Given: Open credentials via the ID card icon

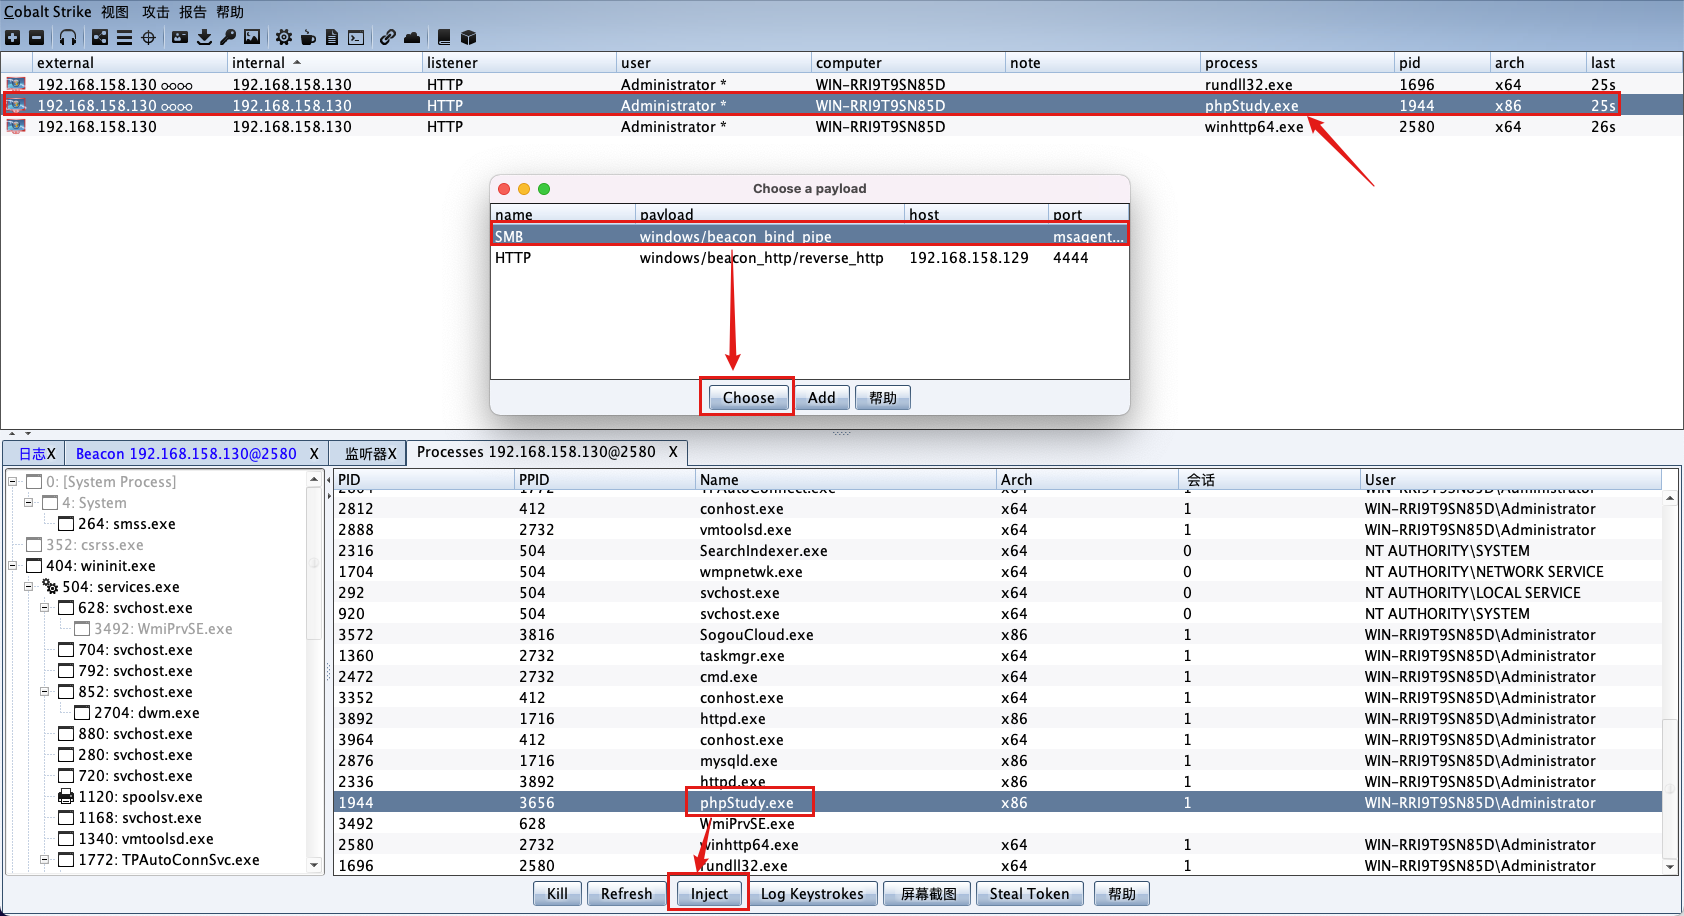Looking at the screenshot, I should 180,37.
